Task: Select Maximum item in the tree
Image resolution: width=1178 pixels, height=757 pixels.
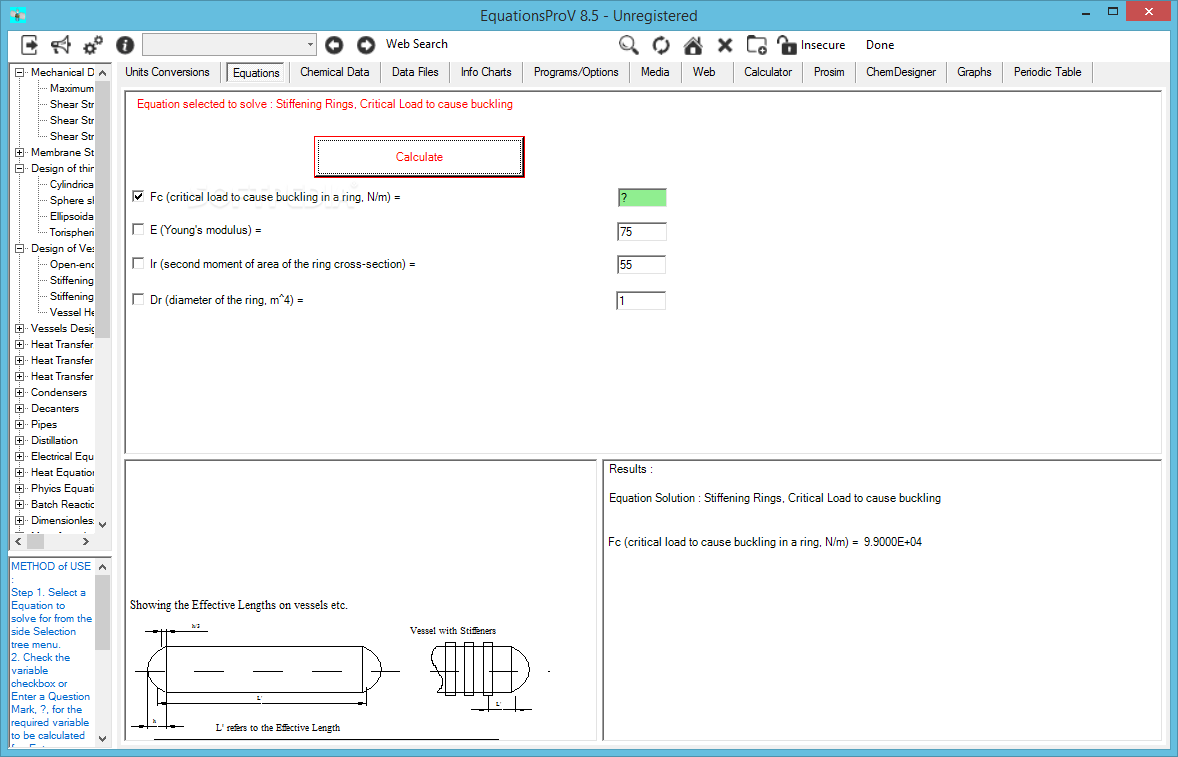Action: [x=71, y=89]
